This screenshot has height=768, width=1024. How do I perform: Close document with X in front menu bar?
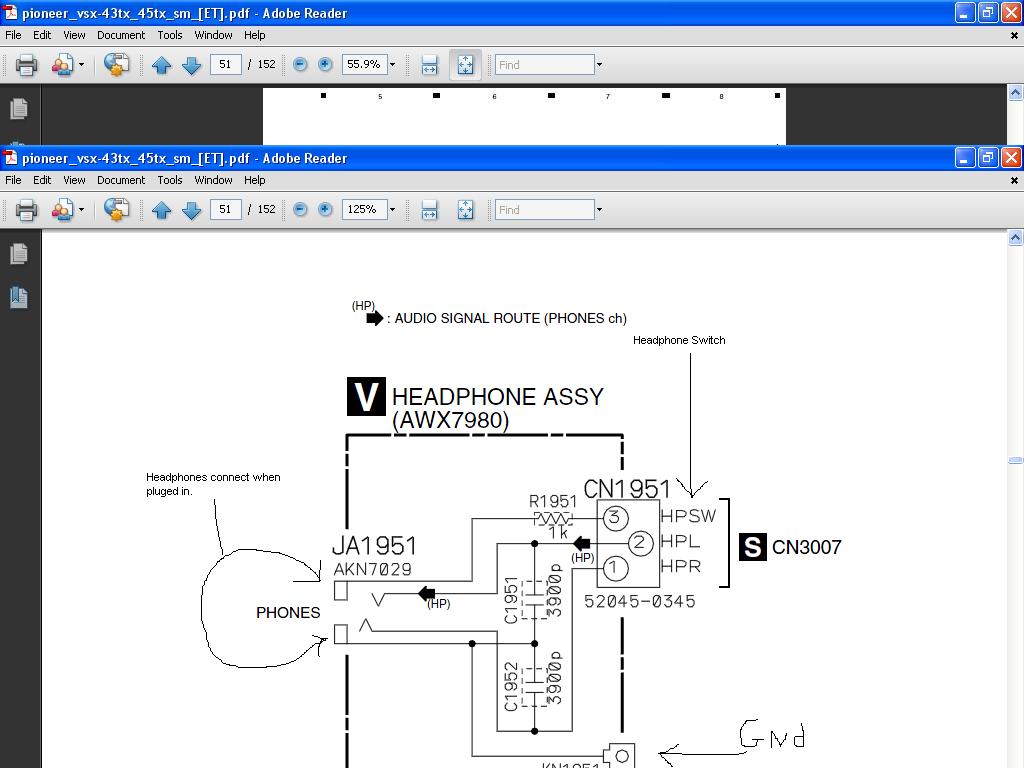1014,180
